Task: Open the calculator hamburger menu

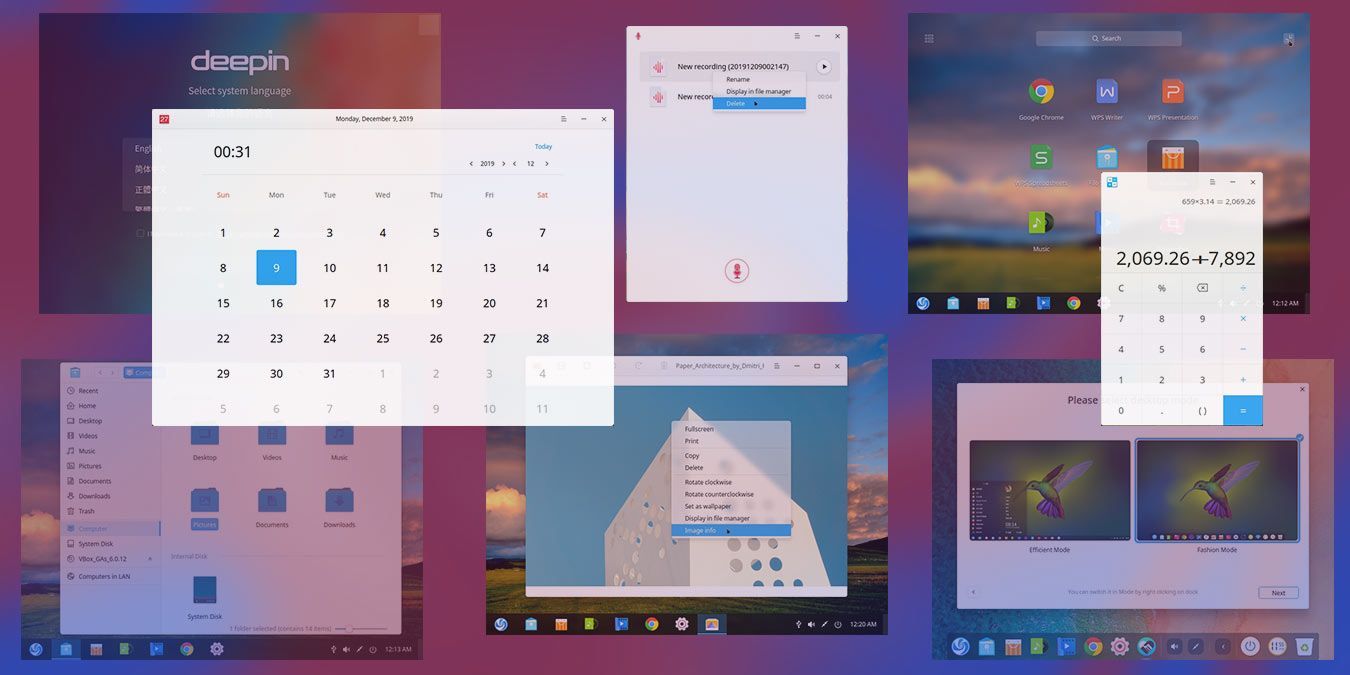Action: pyautogui.click(x=1212, y=182)
